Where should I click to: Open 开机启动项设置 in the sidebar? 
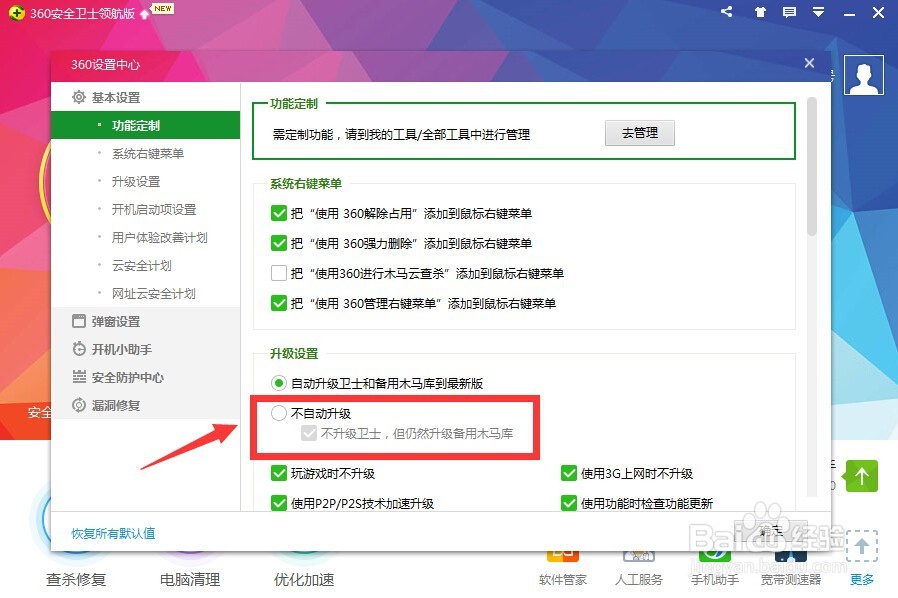coord(154,210)
